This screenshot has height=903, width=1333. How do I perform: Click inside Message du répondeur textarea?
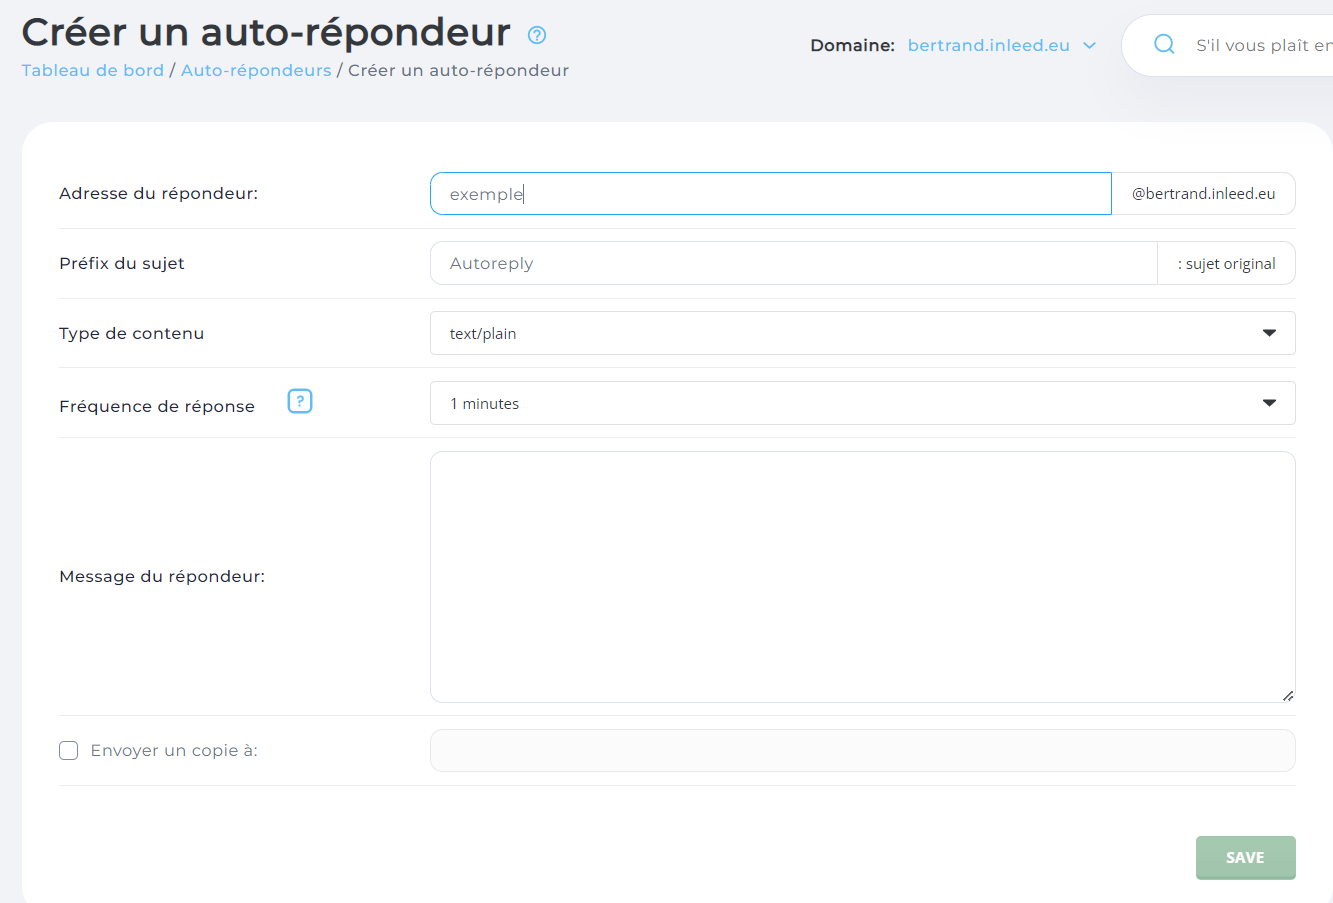pyautogui.click(x=862, y=577)
